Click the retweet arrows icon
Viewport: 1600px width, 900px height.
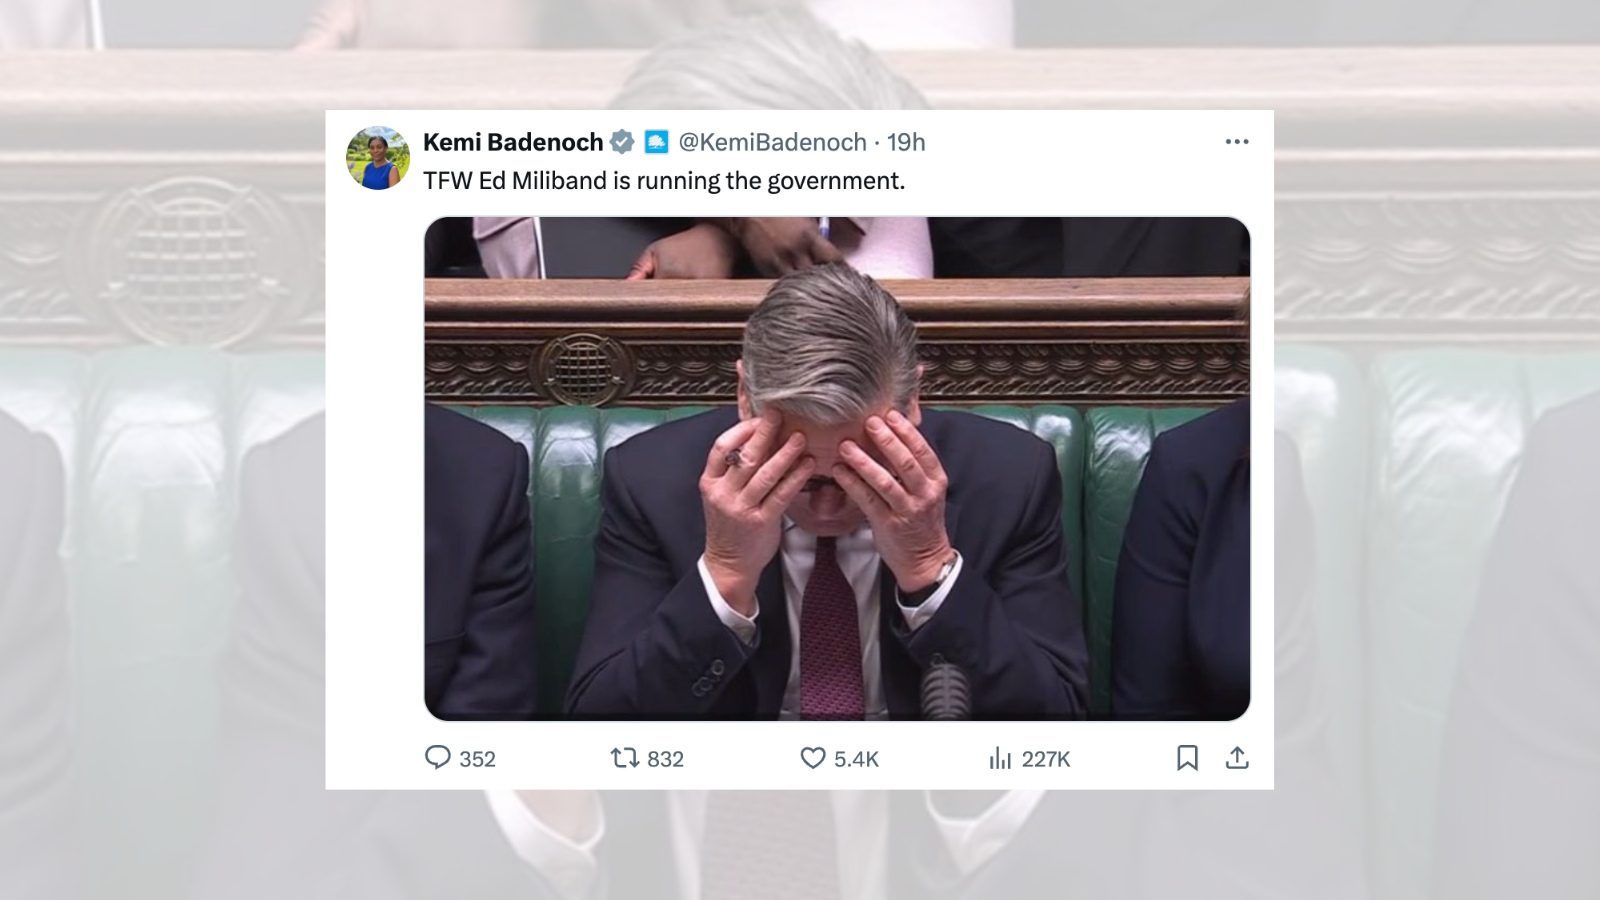coord(625,758)
